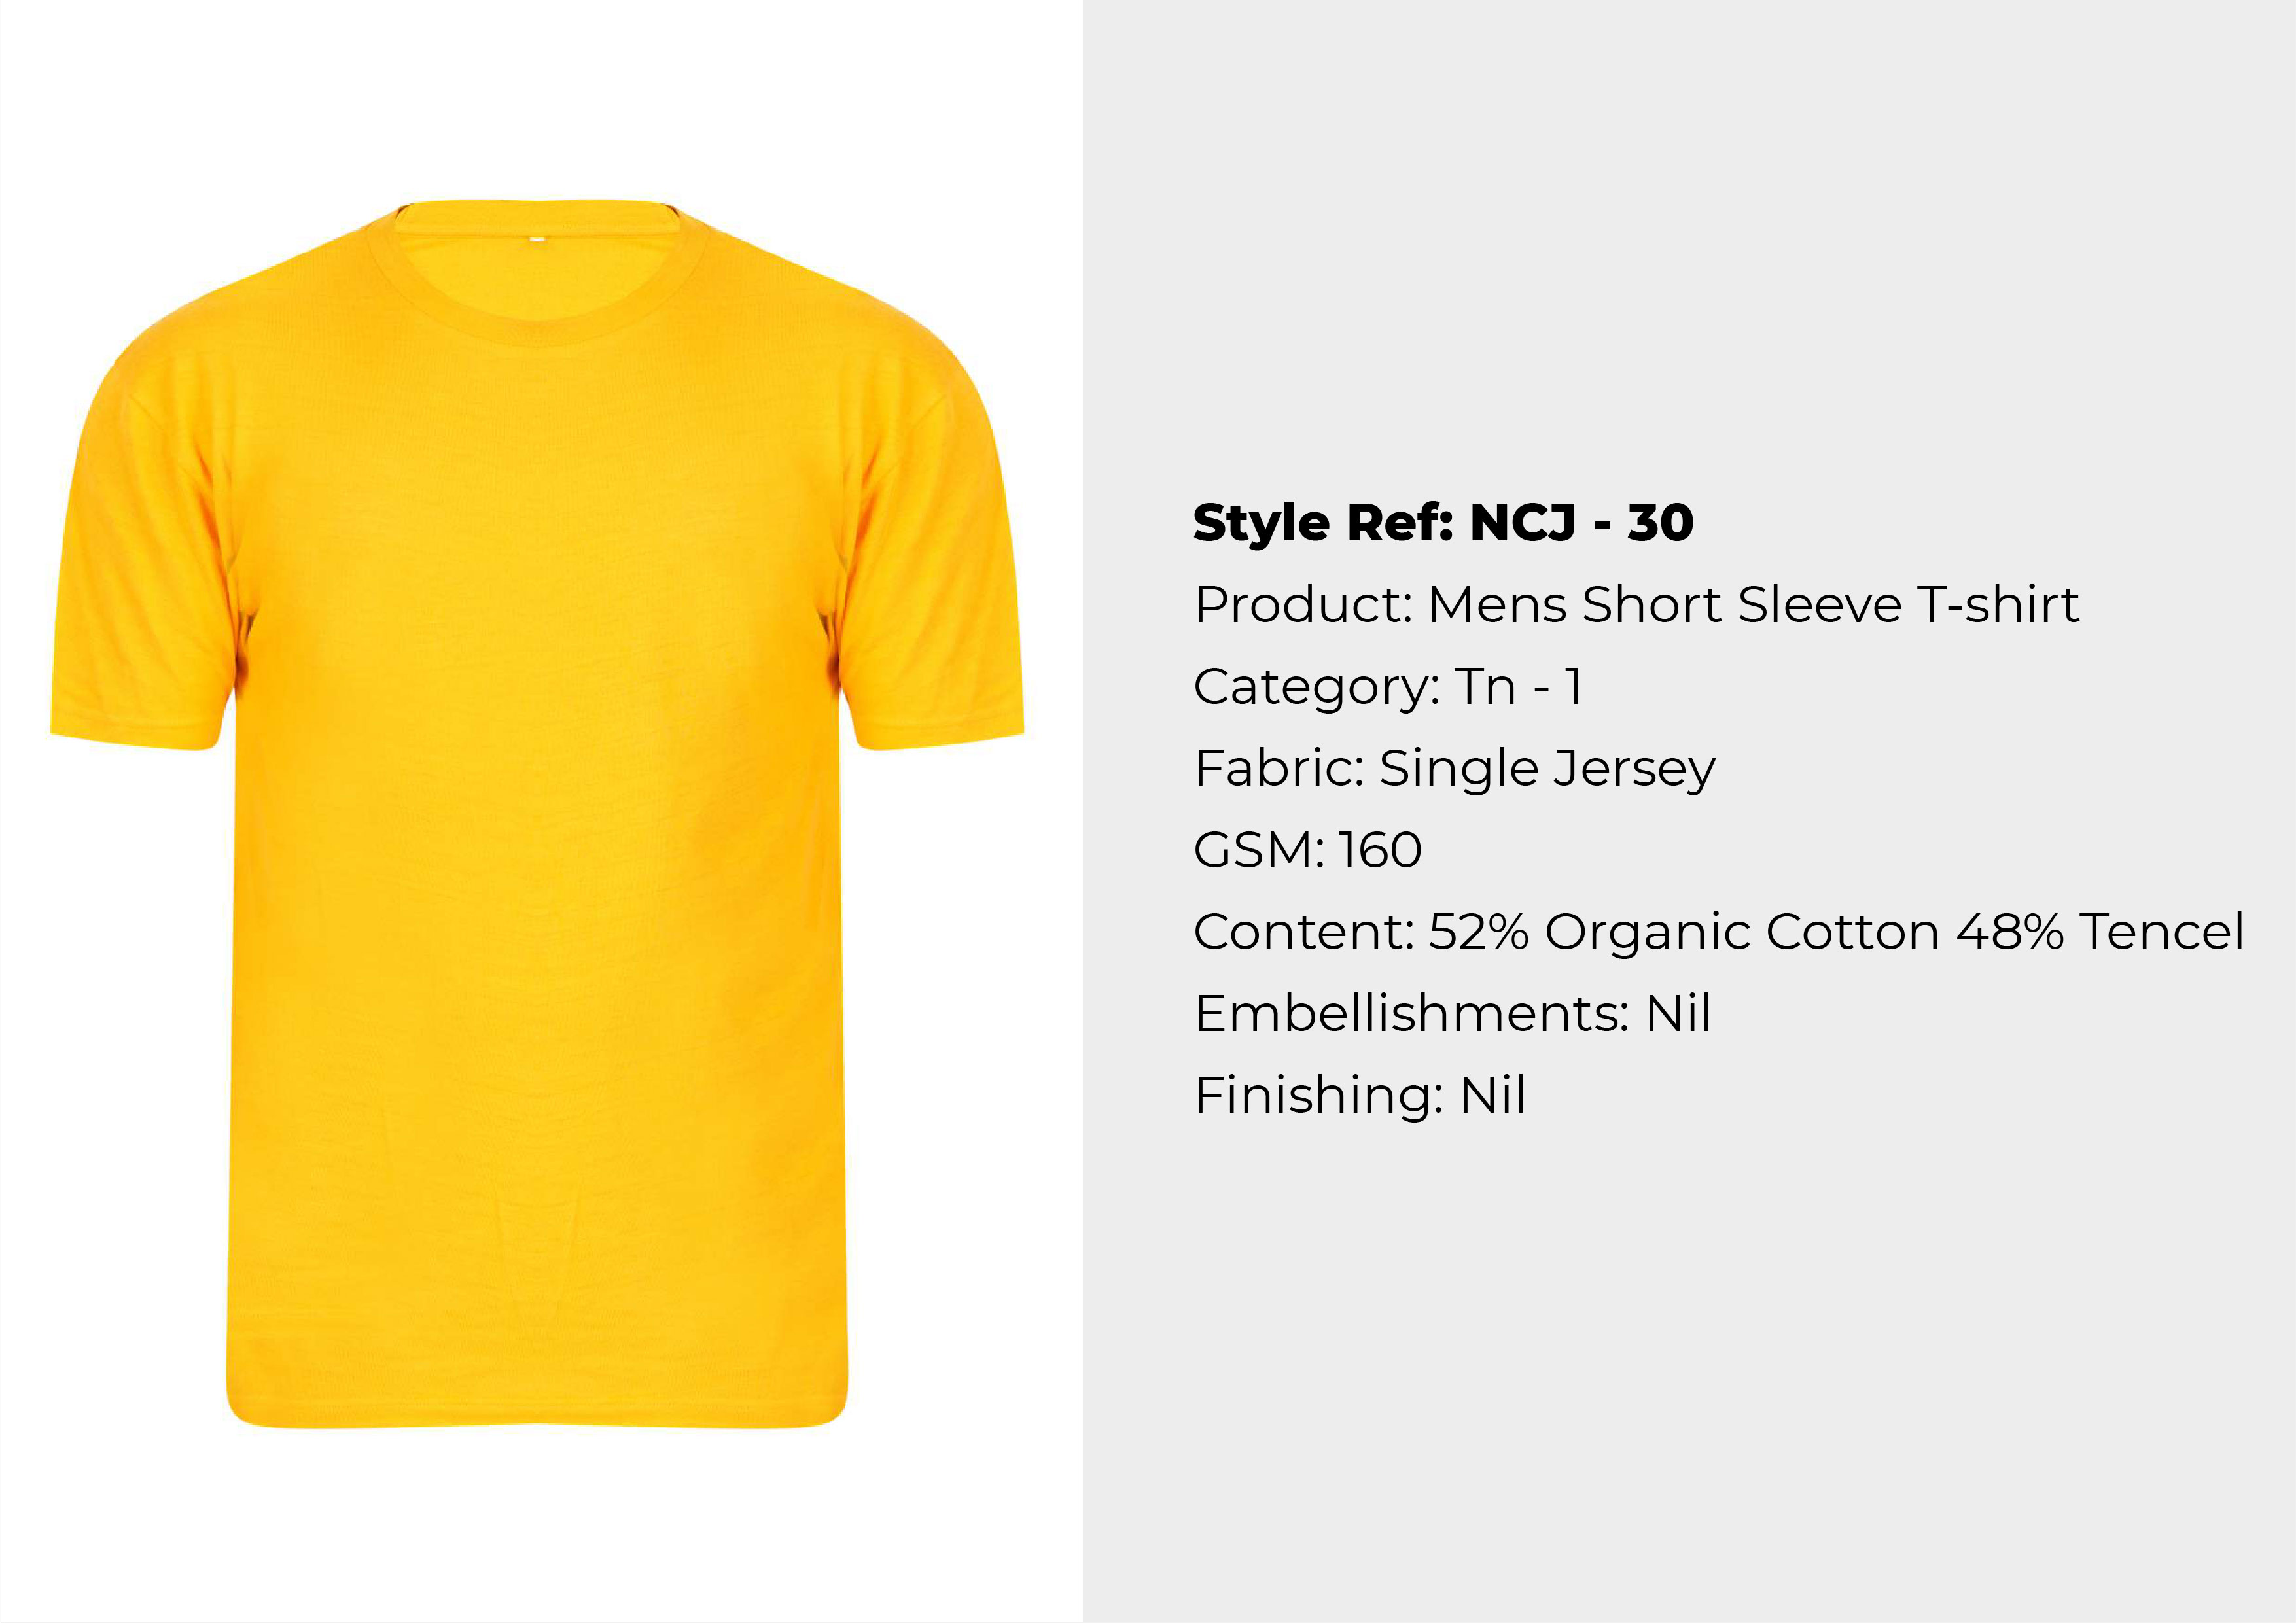This screenshot has height=1623, width=2296.
Task: Click the word Jersey in fabric line
Action: pos(1634,769)
